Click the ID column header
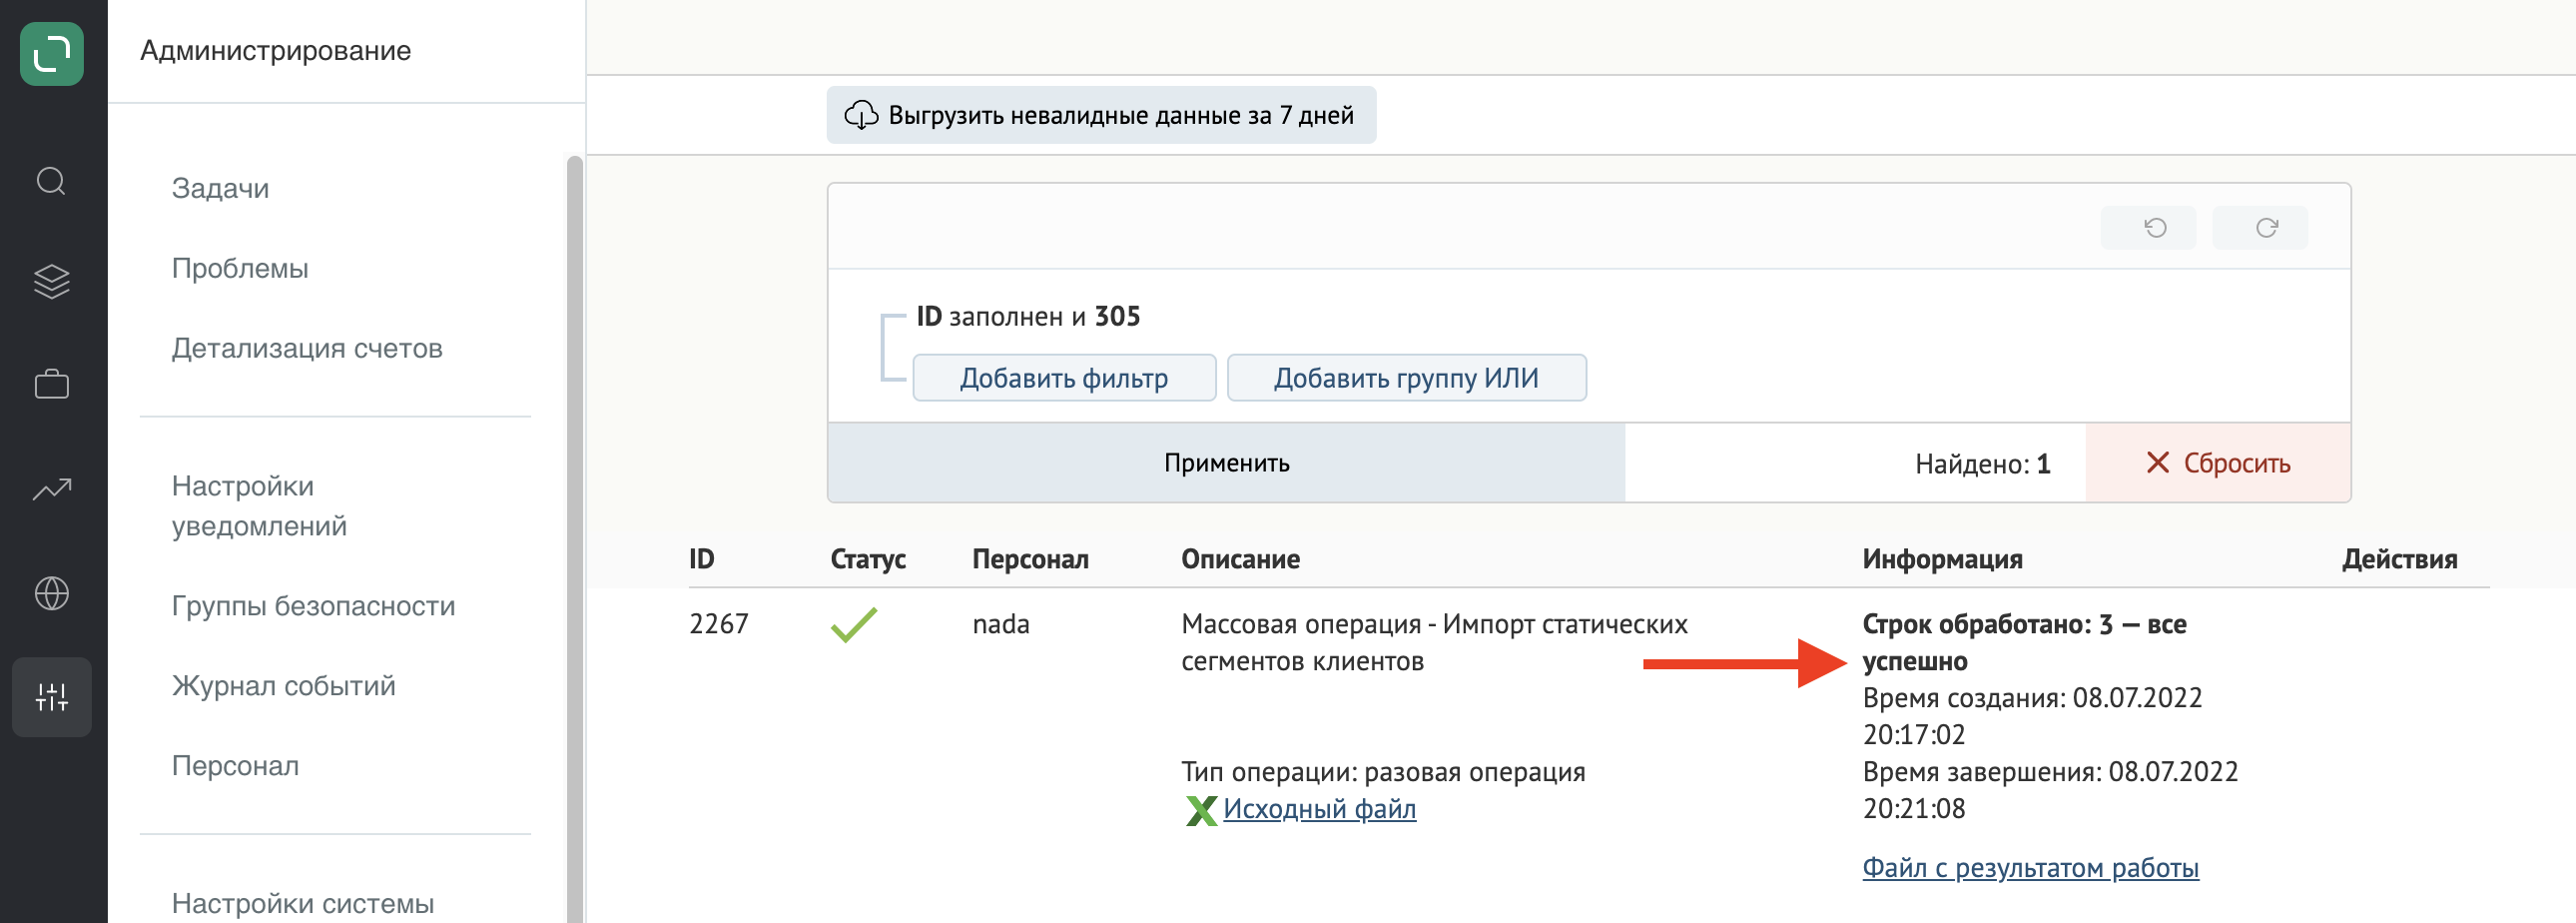This screenshot has width=2576, height=923. (x=702, y=559)
